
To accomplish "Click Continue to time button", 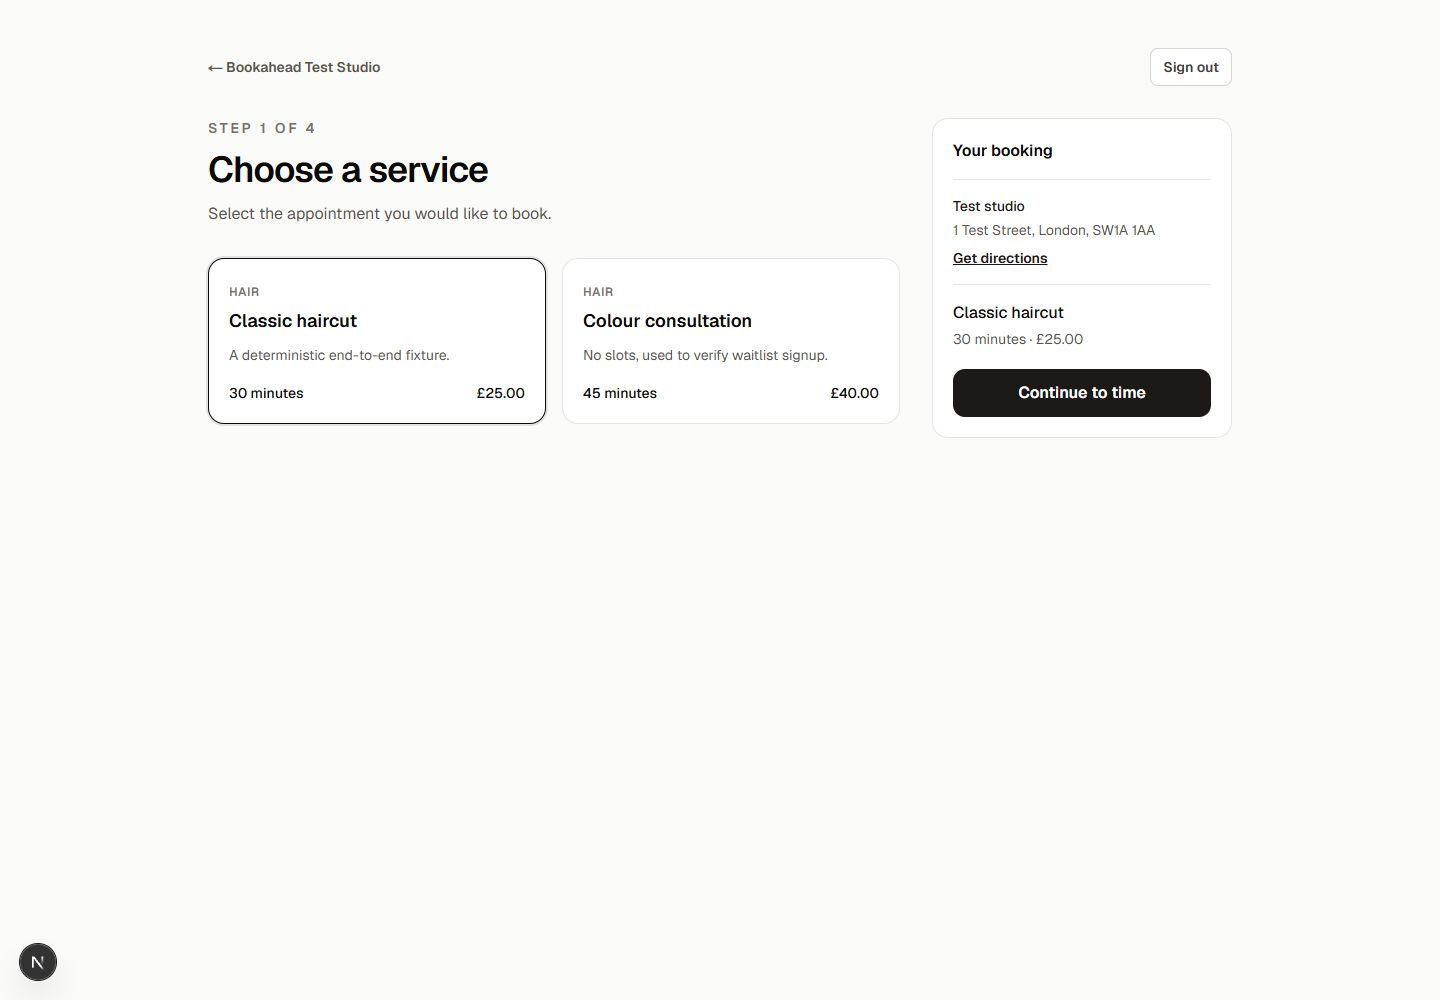I will 1082,393.
